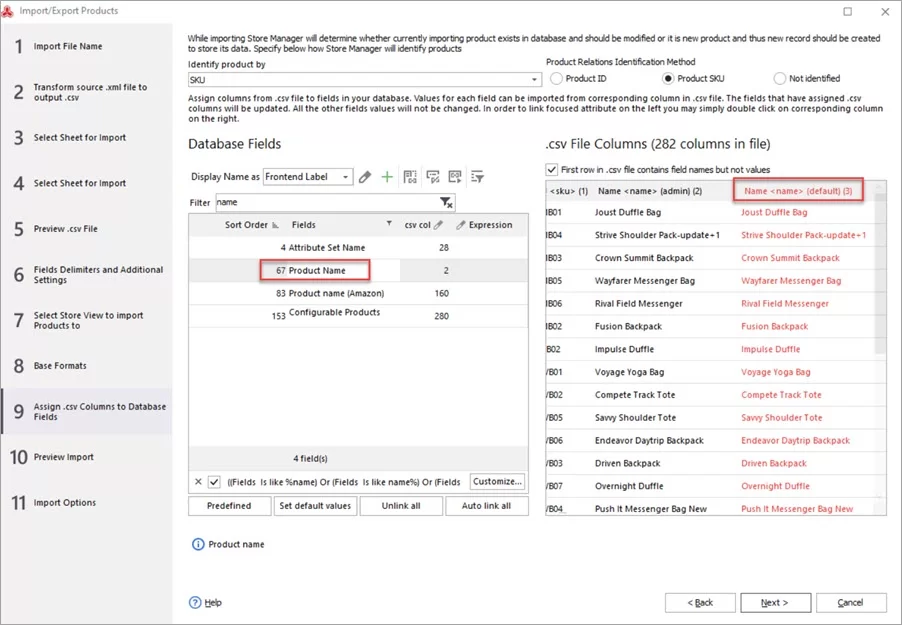
Task: Click the sku (1) column header
Action: coord(568,191)
